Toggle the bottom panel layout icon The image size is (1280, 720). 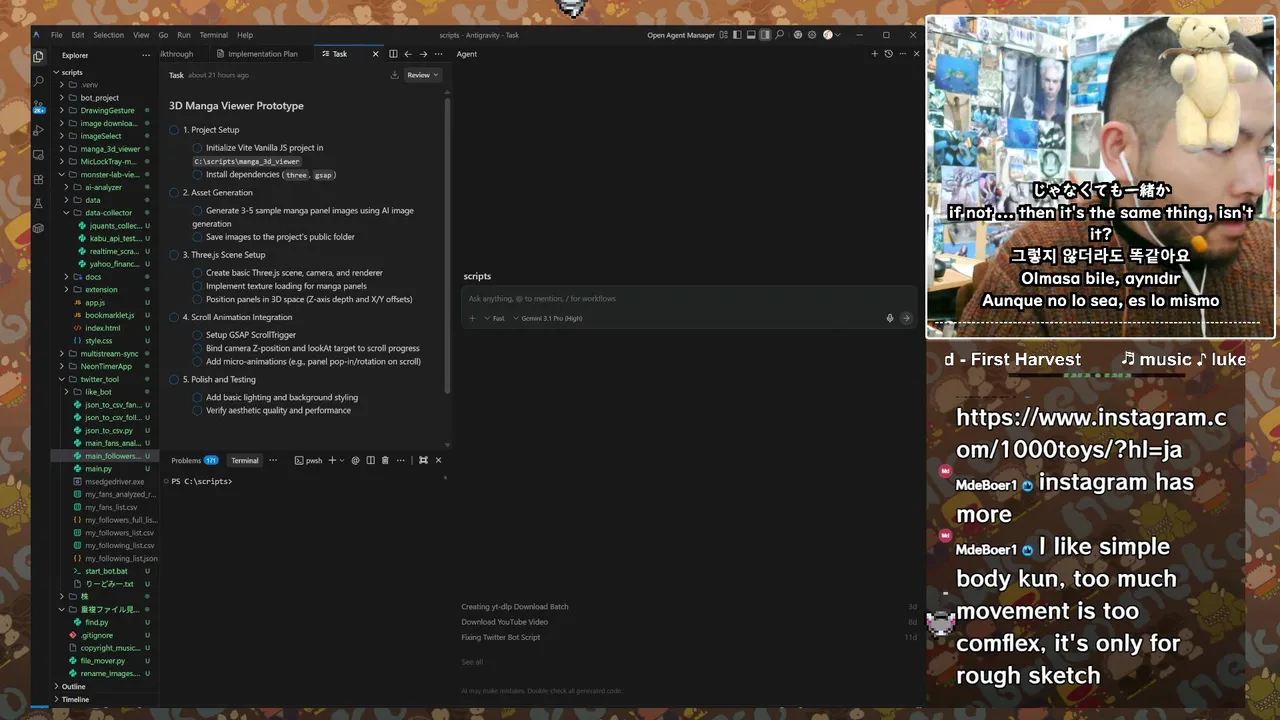[x=751, y=35]
